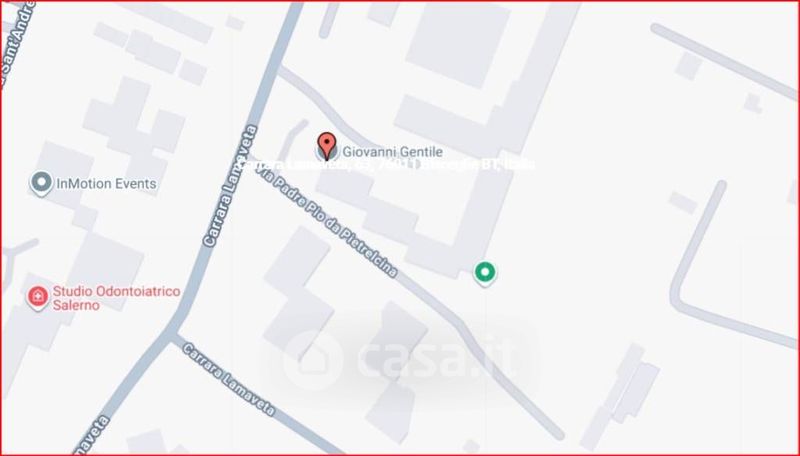The height and width of the screenshot is (456, 800).
Task: Open the Giovanni Gentile place label
Action: coord(392,151)
